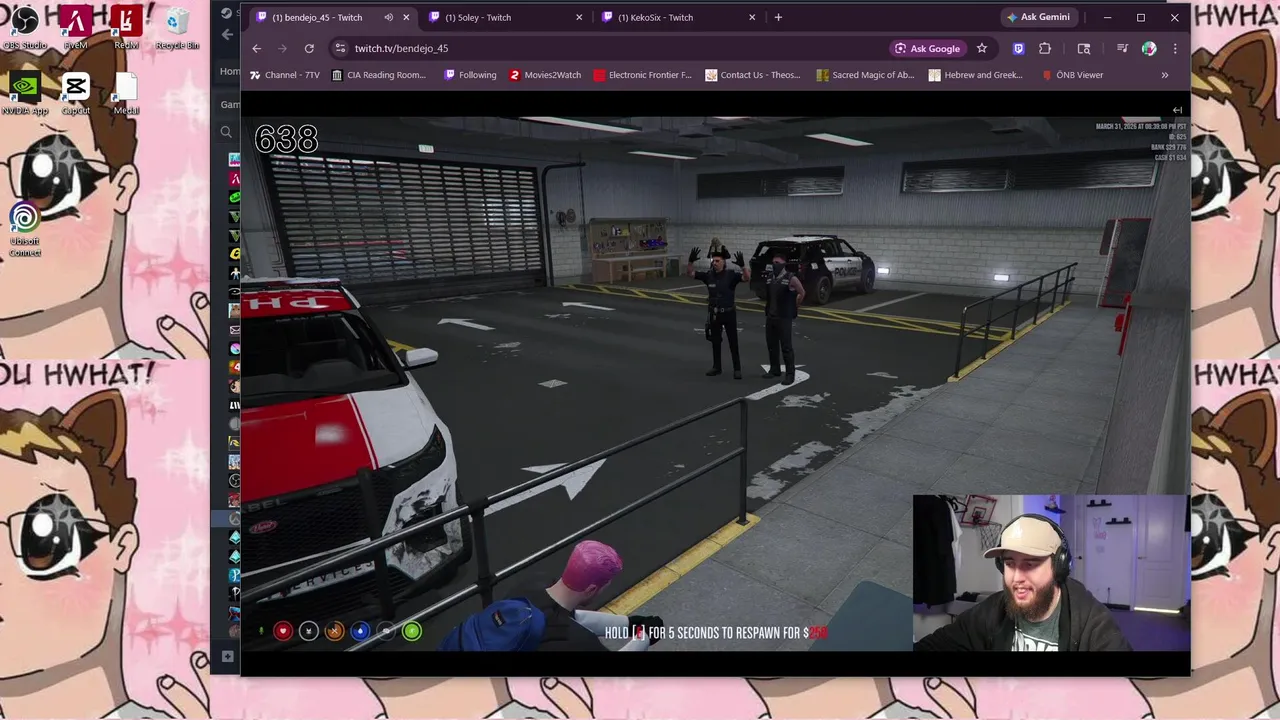Open Movies2Watch bookmark
The width and height of the screenshot is (1280, 720).
[x=545, y=75]
